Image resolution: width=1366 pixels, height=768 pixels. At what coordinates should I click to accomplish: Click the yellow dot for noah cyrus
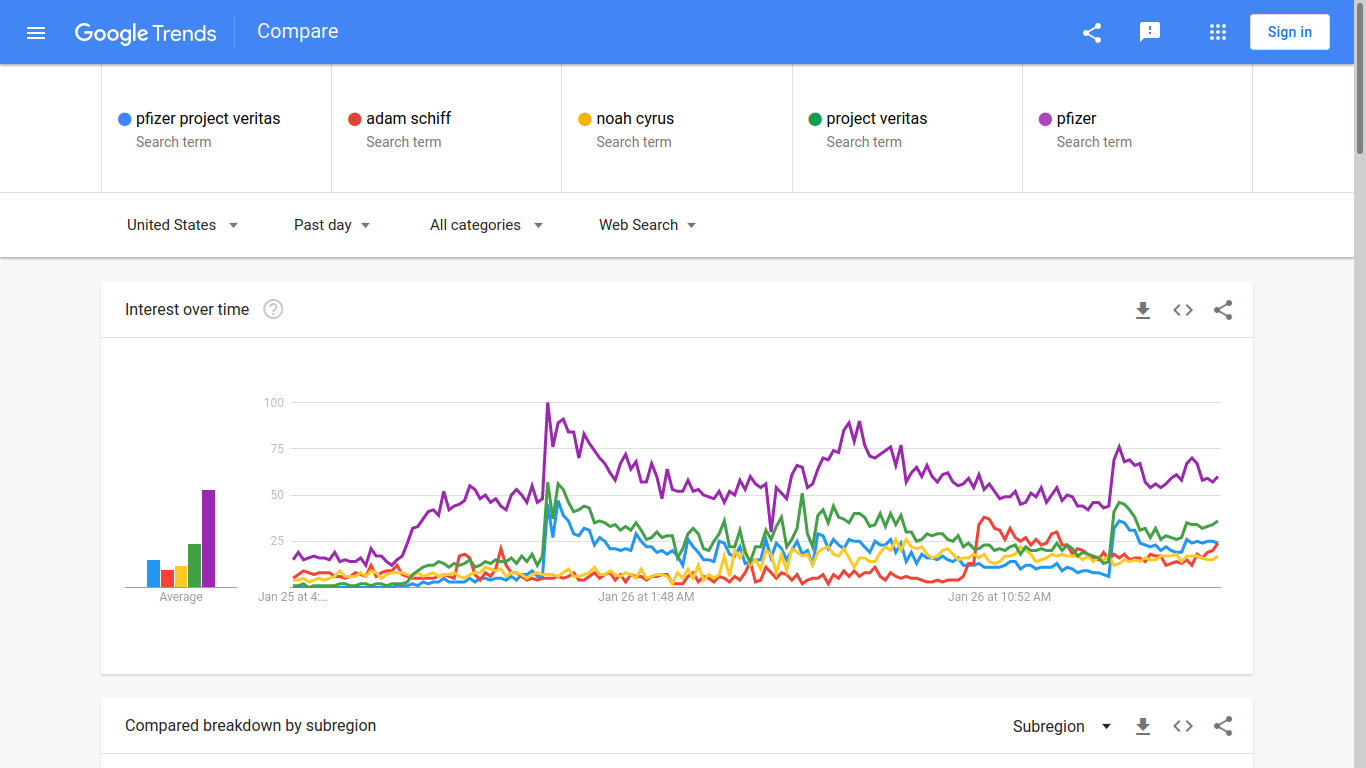585,119
